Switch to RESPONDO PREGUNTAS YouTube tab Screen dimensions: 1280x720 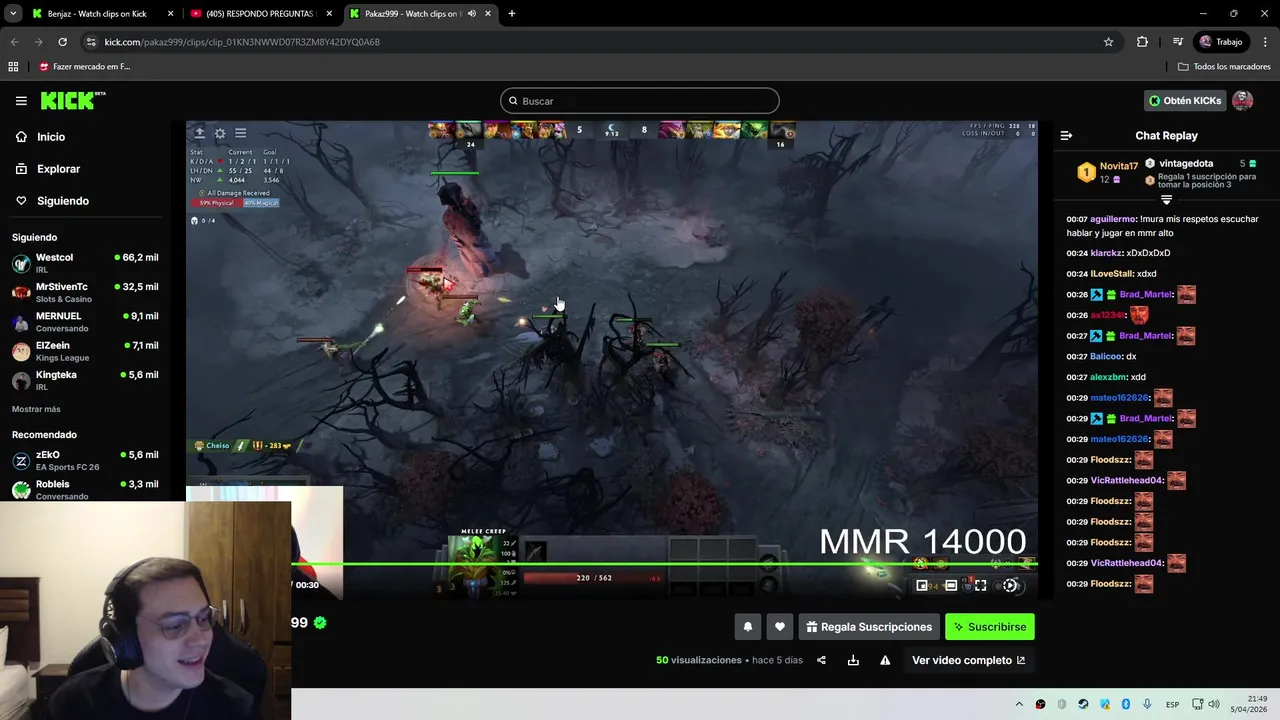(x=260, y=14)
